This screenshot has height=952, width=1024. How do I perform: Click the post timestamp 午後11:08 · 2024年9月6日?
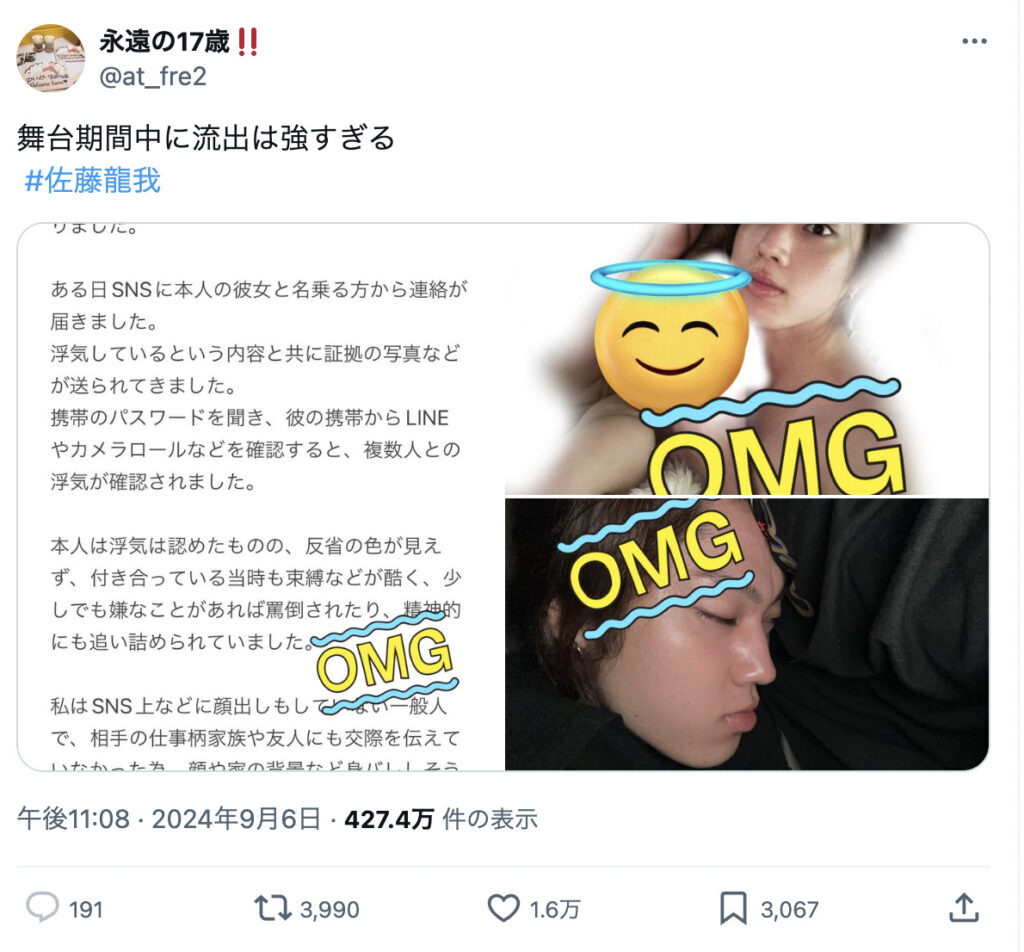(x=168, y=818)
